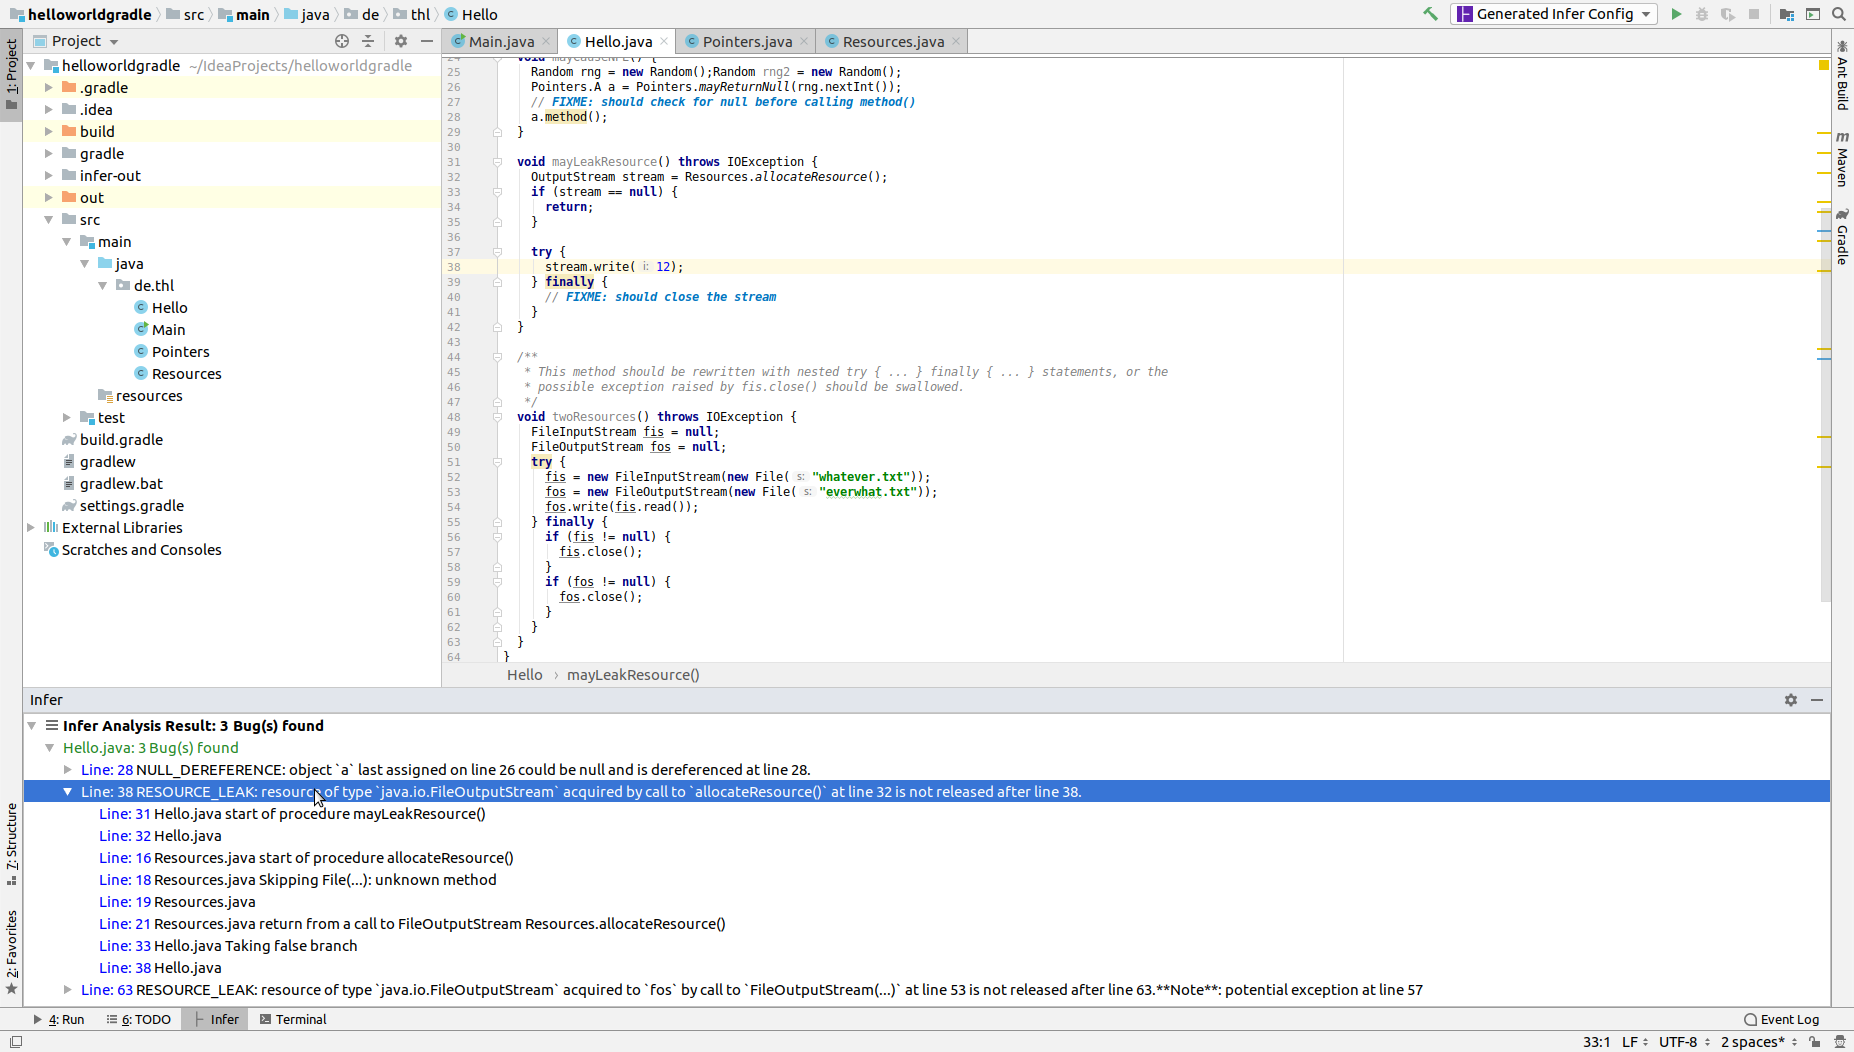Click mayLeakResource() in editor breadcrumb
This screenshot has width=1854, height=1052.
pyautogui.click(x=633, y=675)
